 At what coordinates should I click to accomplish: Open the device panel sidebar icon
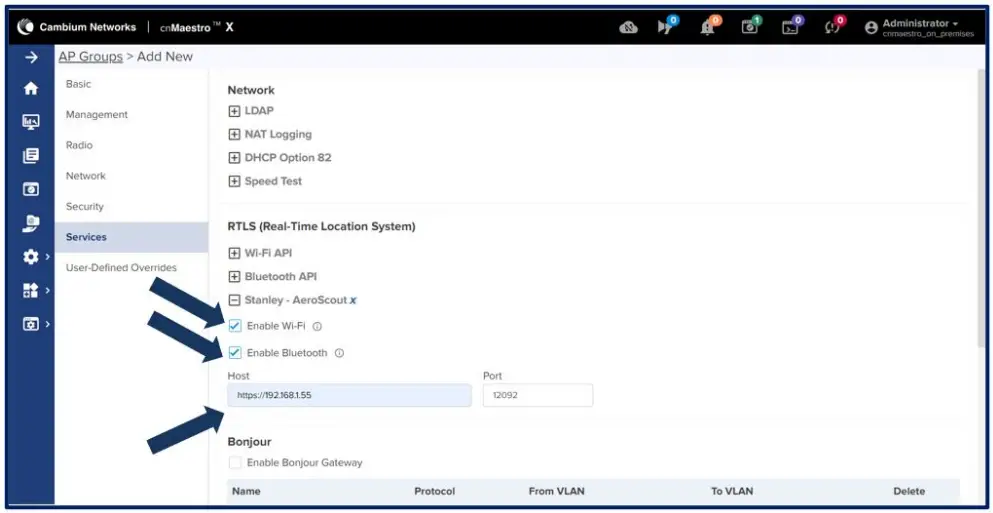click(31, 189)
